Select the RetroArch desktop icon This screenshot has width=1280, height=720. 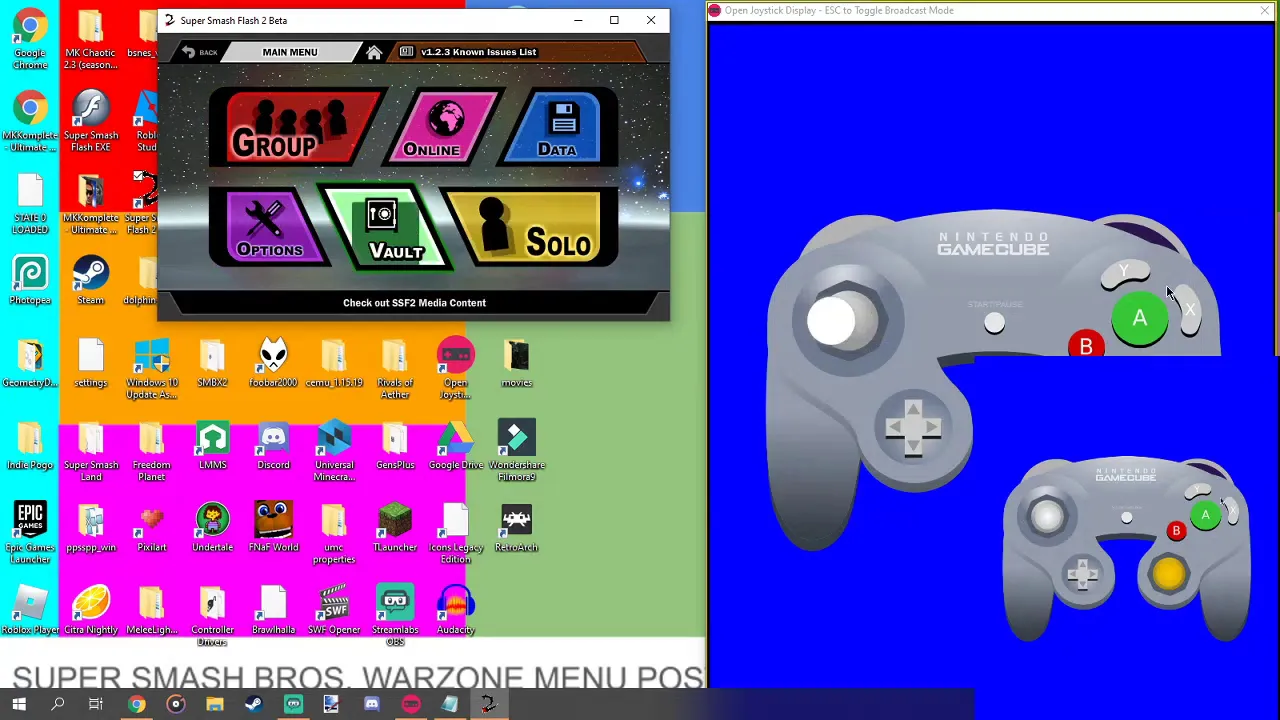point(516,528)
